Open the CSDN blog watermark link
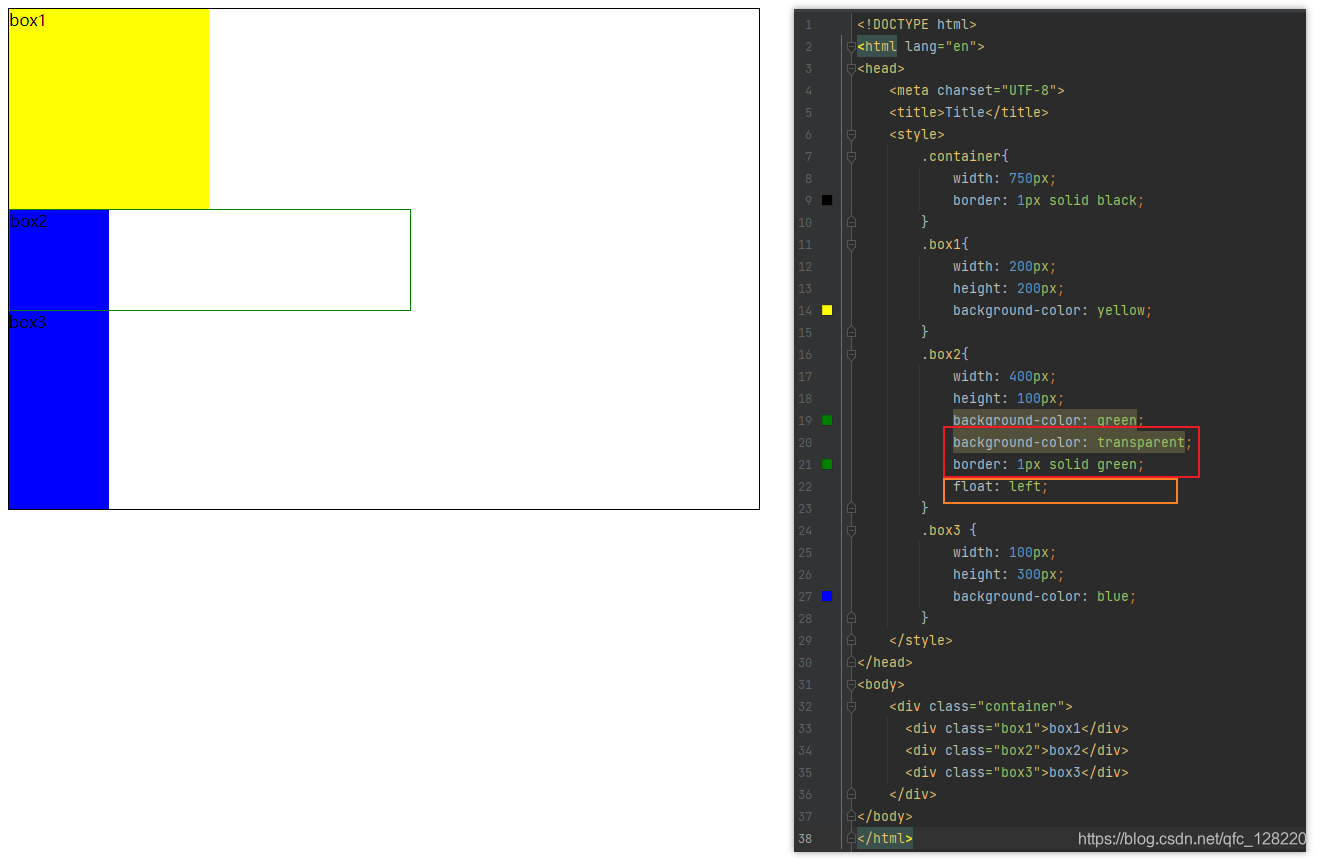This screenshot has width=1317, height=858. click(1190, 838)
